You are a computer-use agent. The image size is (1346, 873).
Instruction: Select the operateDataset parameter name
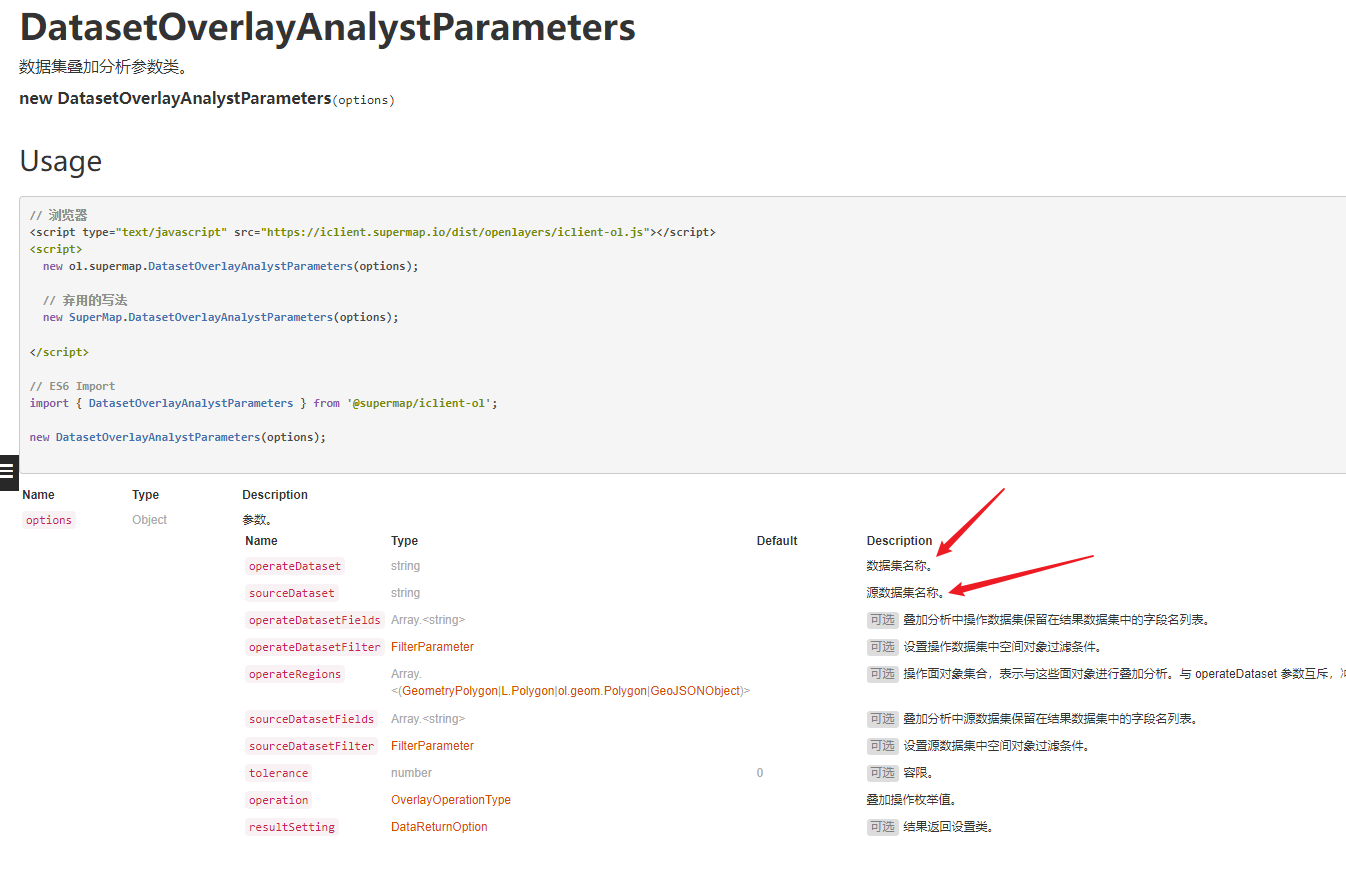295,566
